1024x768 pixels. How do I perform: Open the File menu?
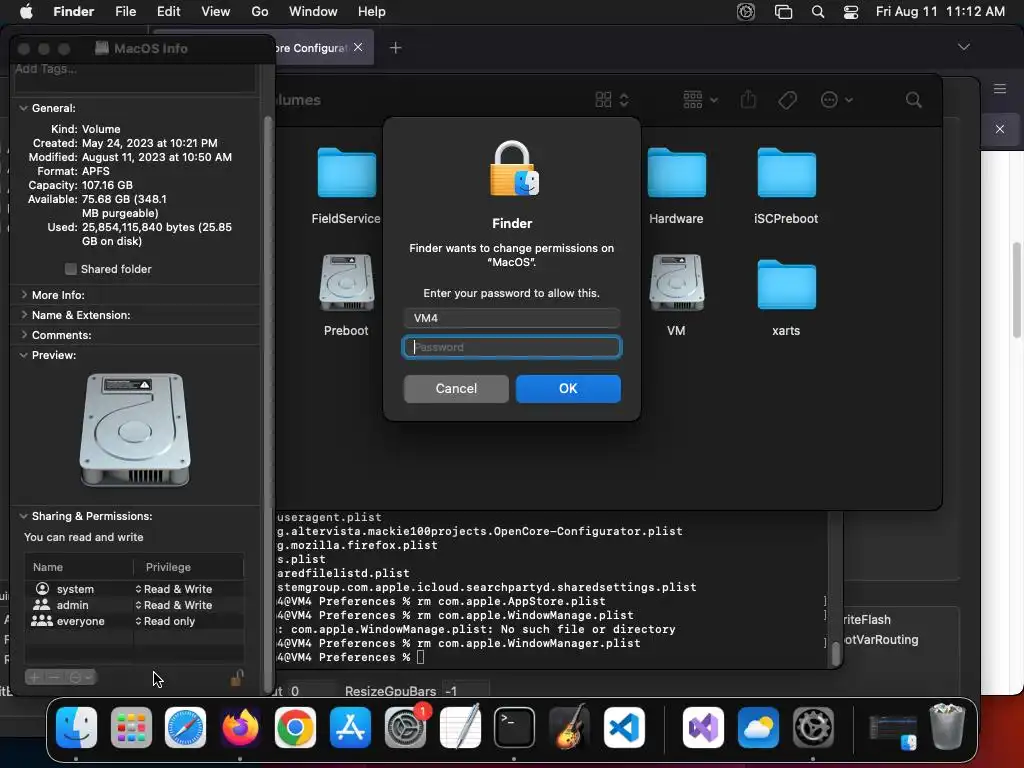point(125,12)
